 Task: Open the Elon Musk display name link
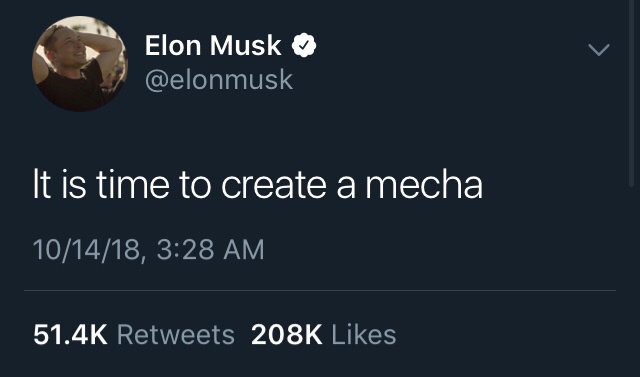(x=213, y=45)
